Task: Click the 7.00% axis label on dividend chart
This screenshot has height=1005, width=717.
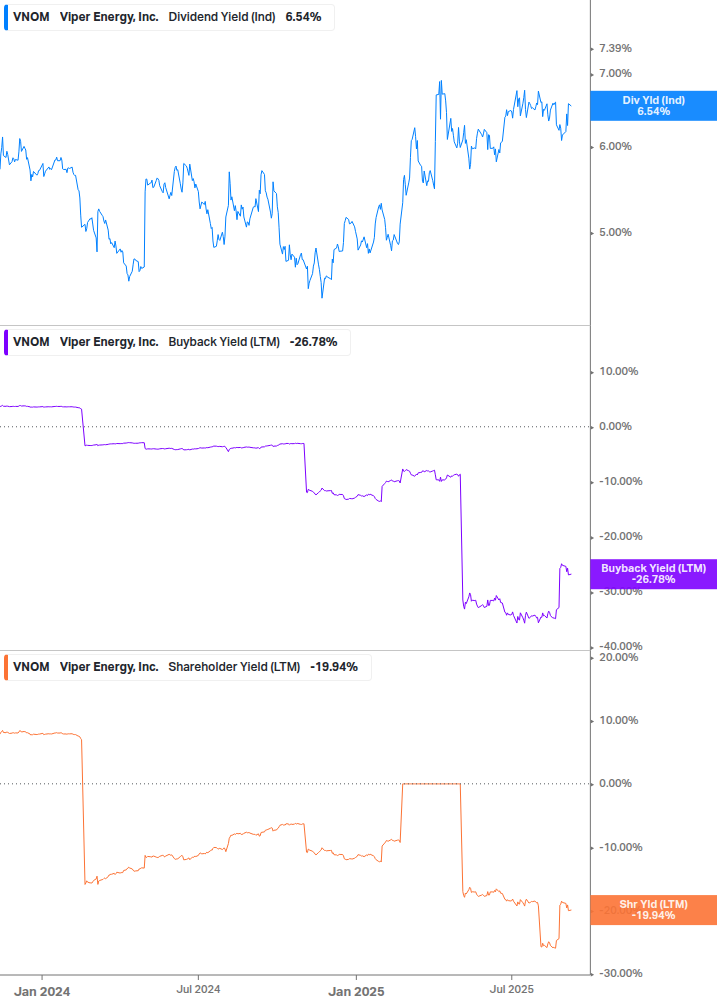Action: click(x=615, y=74)
